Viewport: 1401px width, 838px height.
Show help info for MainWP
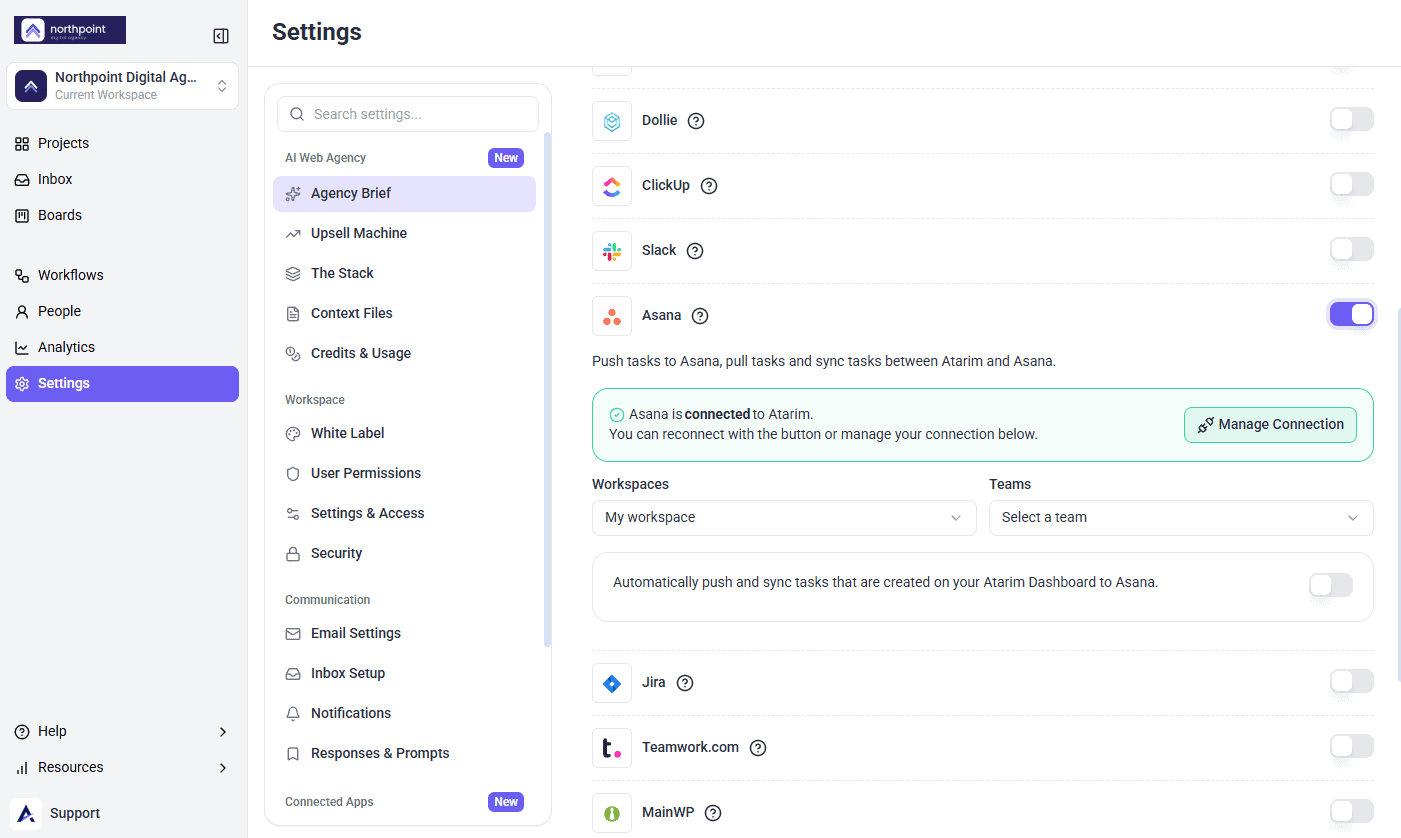pyautogui.click(x=713, y=813)
